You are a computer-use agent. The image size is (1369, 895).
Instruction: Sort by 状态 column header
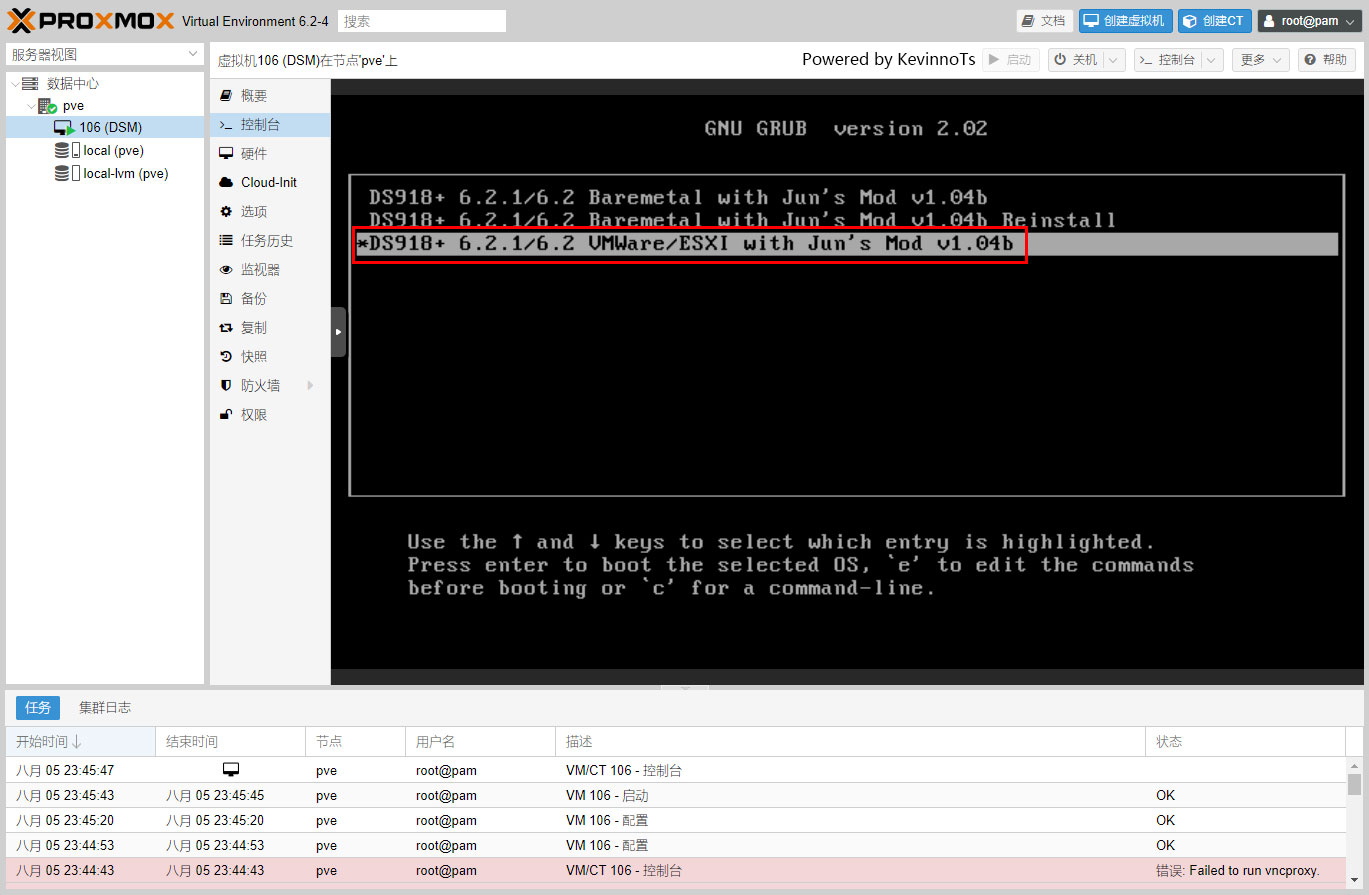coord(1245,742)
